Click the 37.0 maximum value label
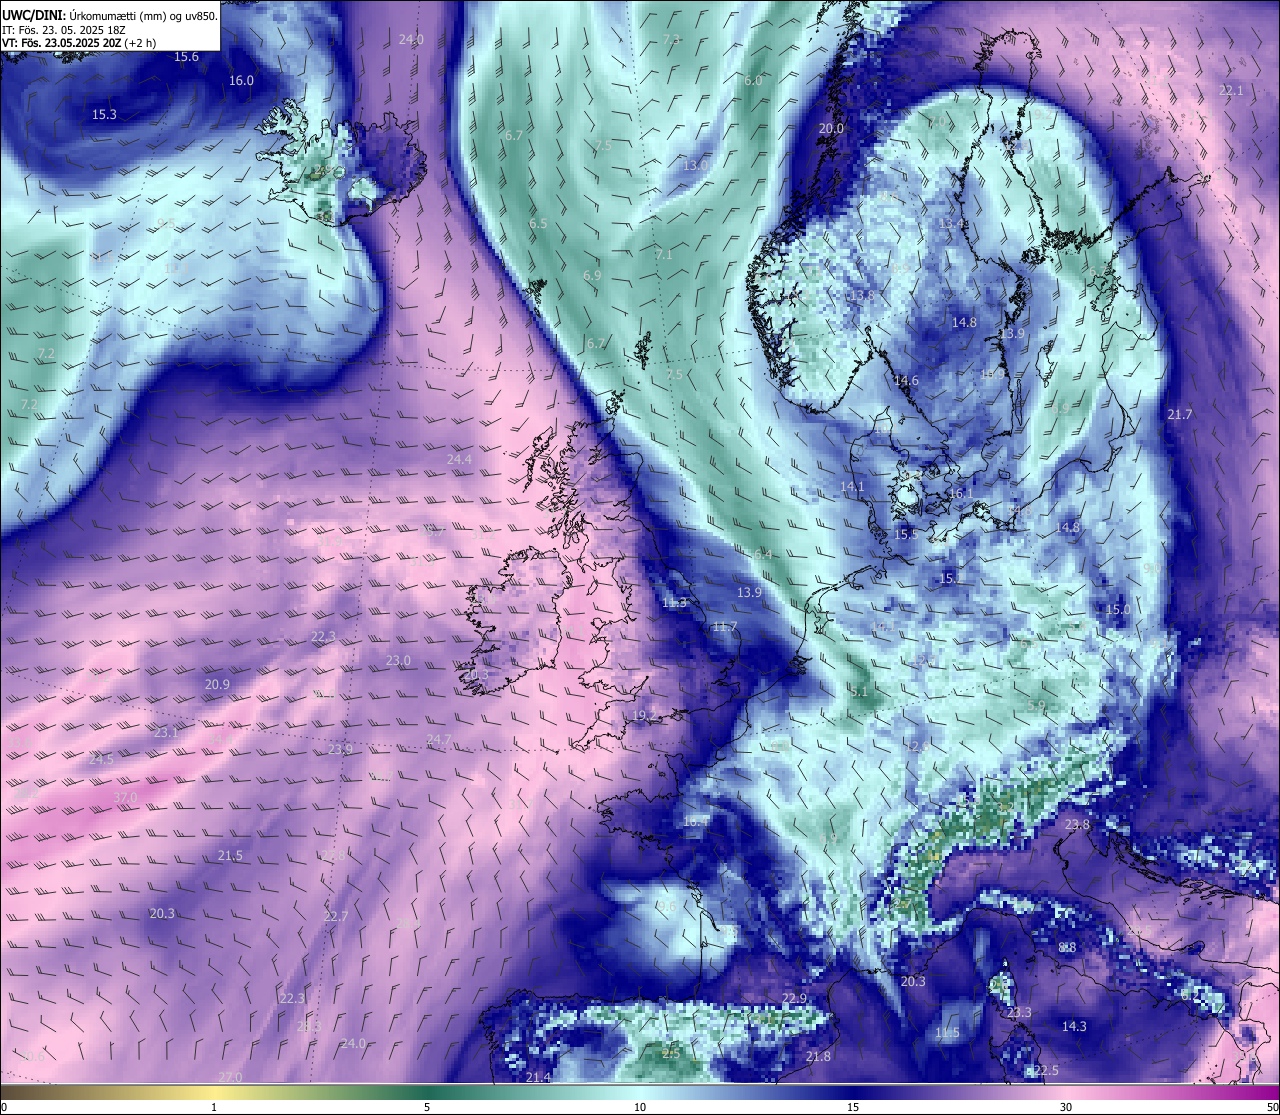This screenshot has height=1115, width=1280. (x=125, y=797)
